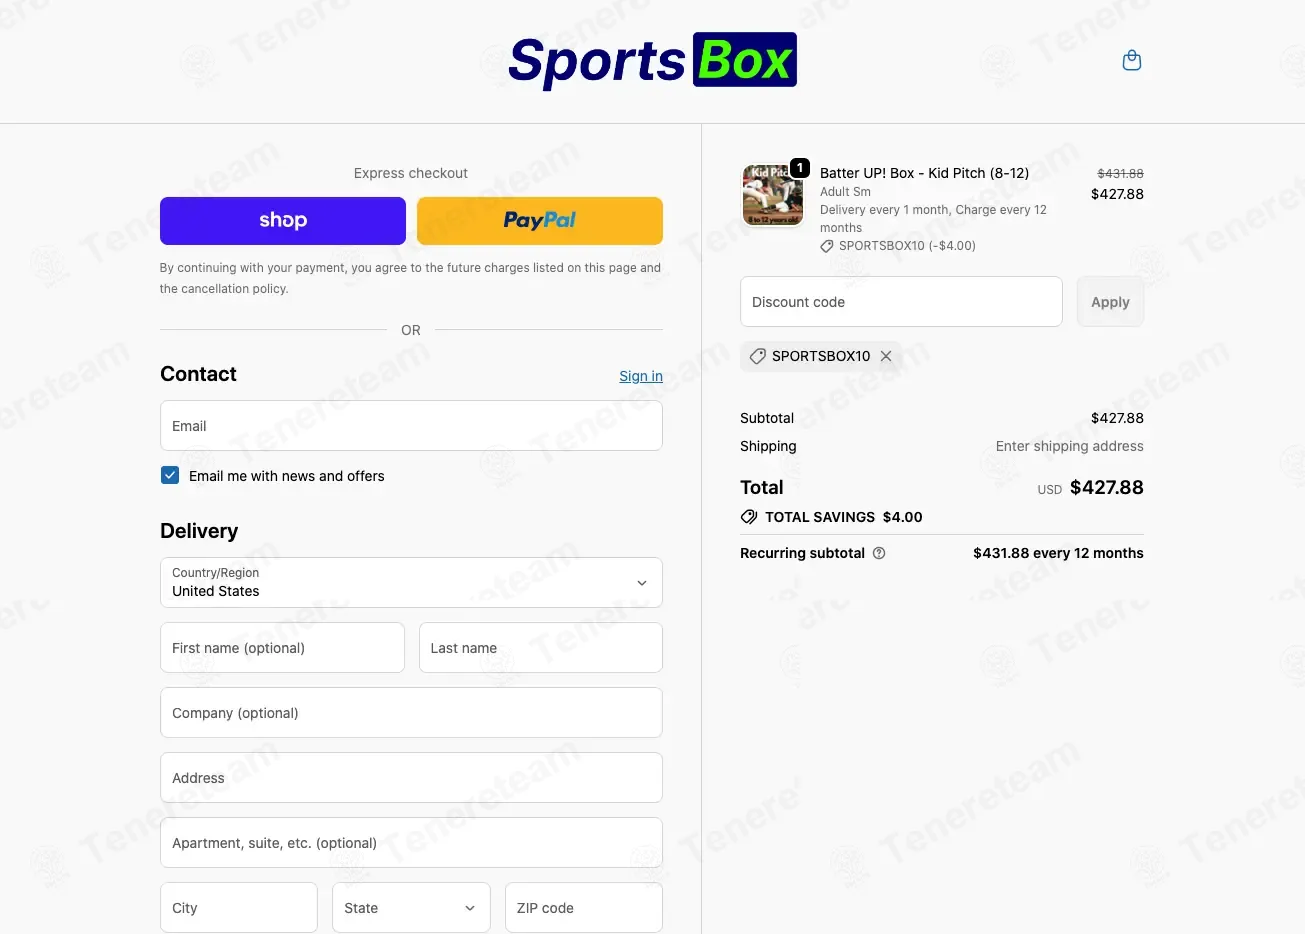Click the Apply discount button
The height and width of the screenshot is (934, 1305).
point(1110,302)
